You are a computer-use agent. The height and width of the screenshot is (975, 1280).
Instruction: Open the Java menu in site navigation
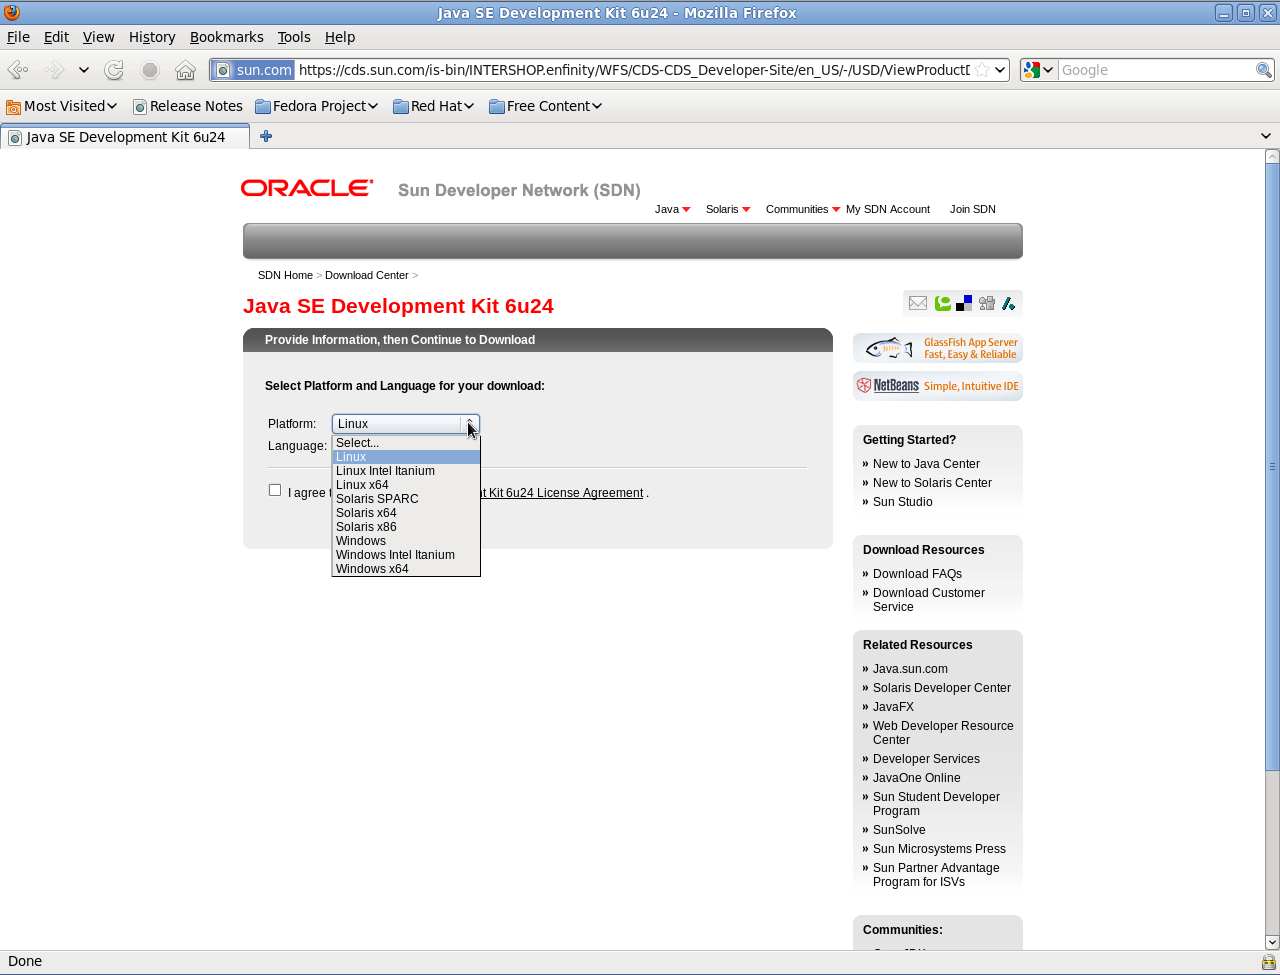tap(672, 209)
